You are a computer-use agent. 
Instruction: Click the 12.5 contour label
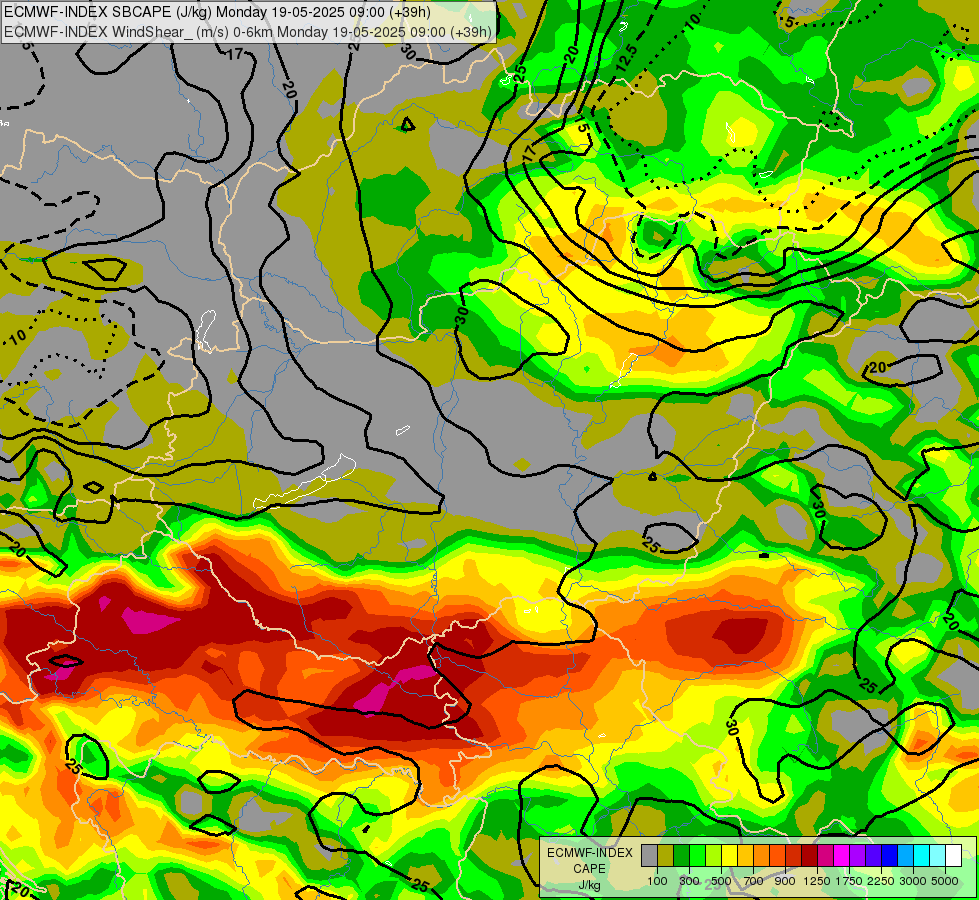(x=626, y=57)
